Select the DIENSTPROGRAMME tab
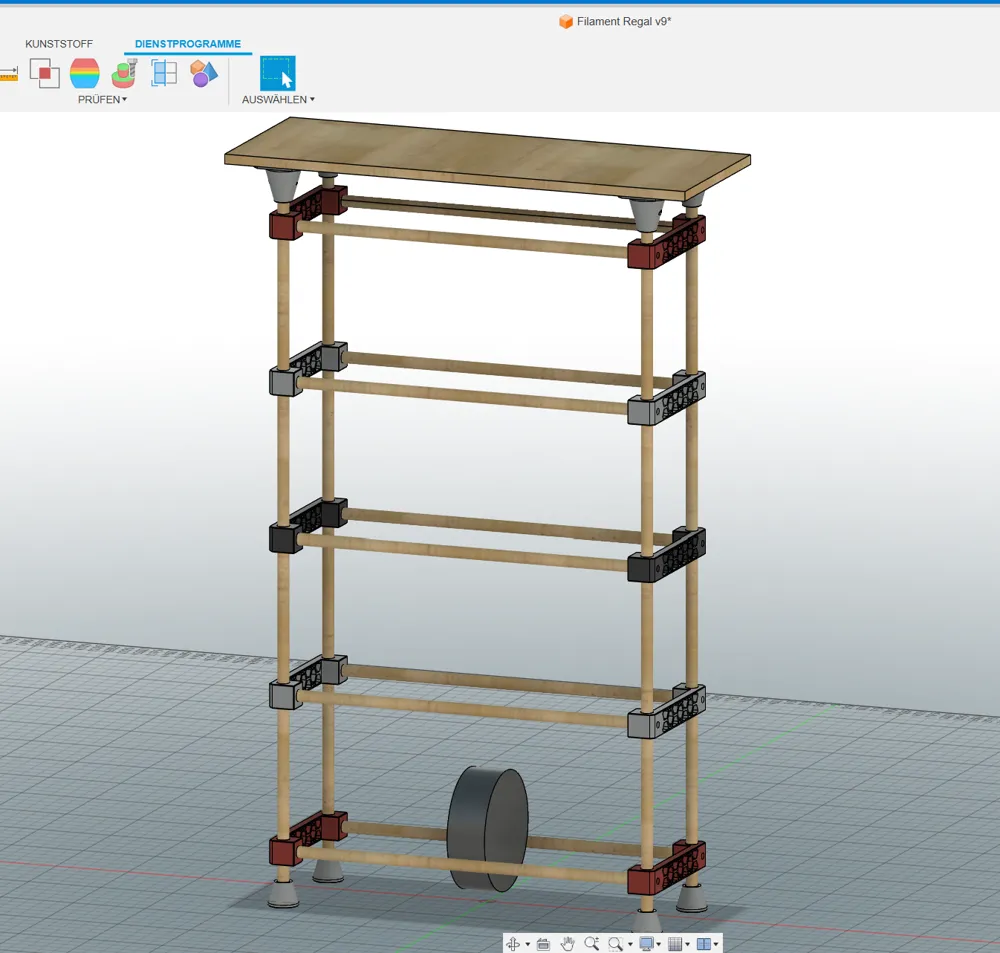Image resolution: width=1000 pixels, height=953 pixels. point(188,44)
